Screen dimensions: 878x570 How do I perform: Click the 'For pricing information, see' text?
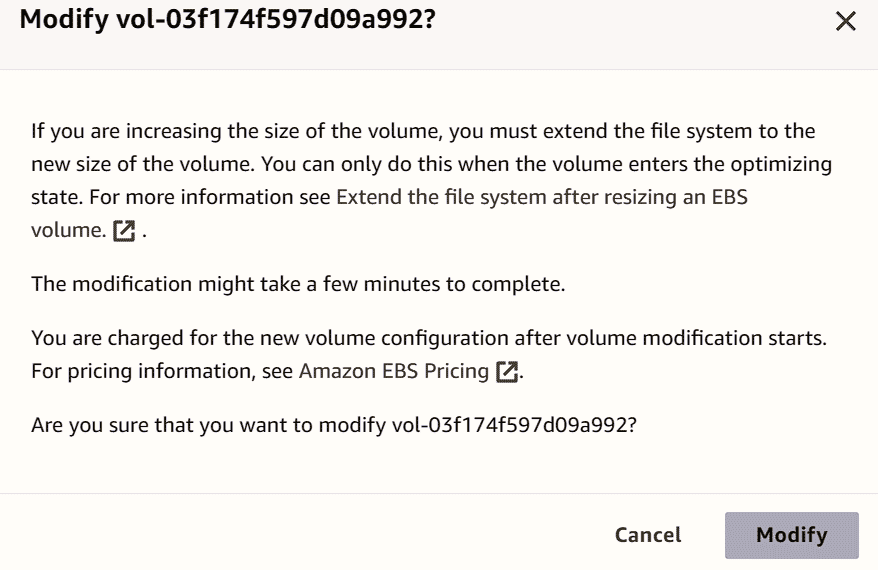pos(162,371)
